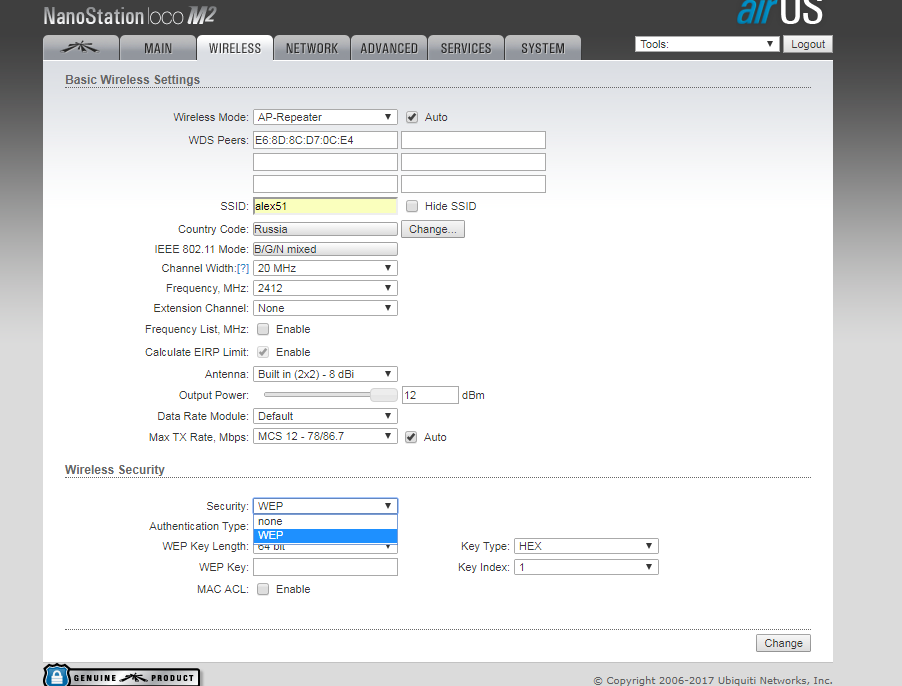The image size is (902, 686).
Task: Click the Country Code Change button
Action: tap(433, 229)
